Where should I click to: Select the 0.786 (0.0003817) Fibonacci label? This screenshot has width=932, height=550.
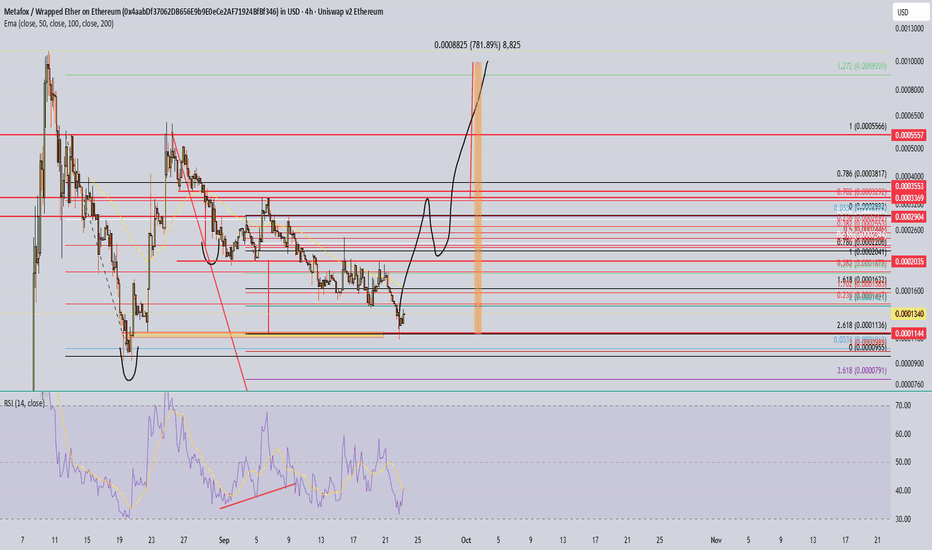[861, 174]
